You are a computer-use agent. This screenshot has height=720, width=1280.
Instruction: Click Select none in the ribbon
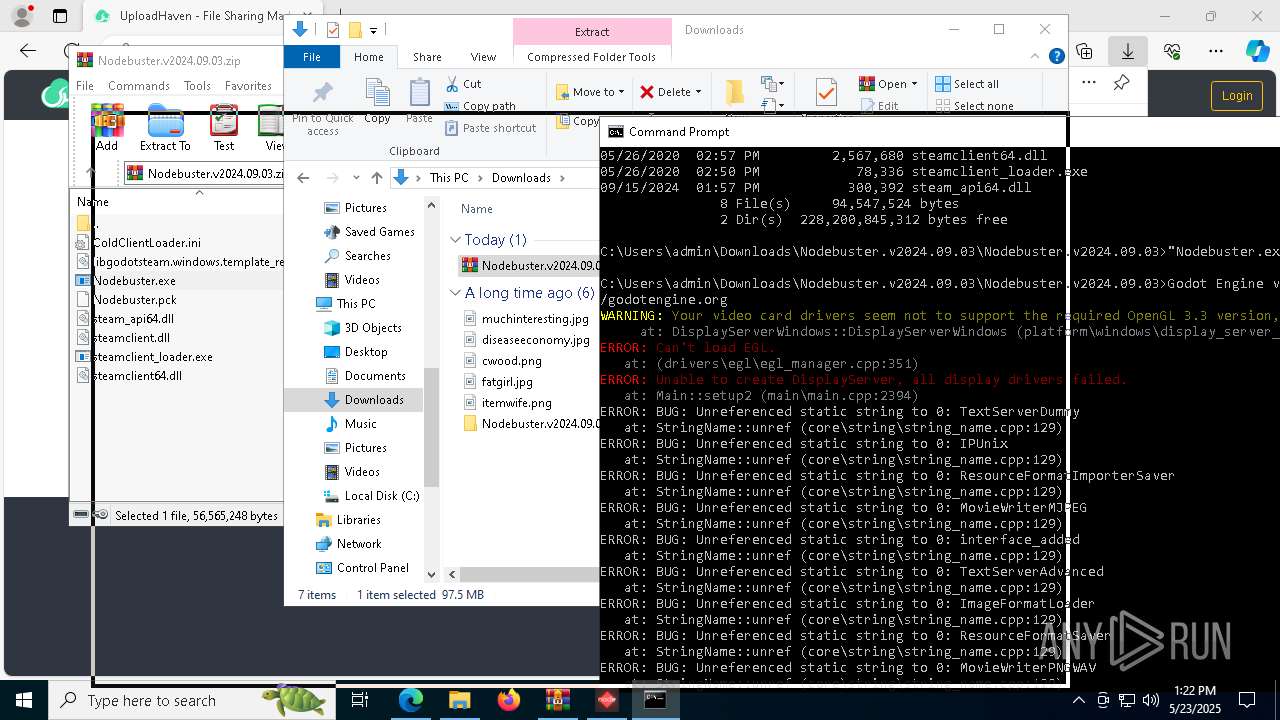click(x=974, y=106)
